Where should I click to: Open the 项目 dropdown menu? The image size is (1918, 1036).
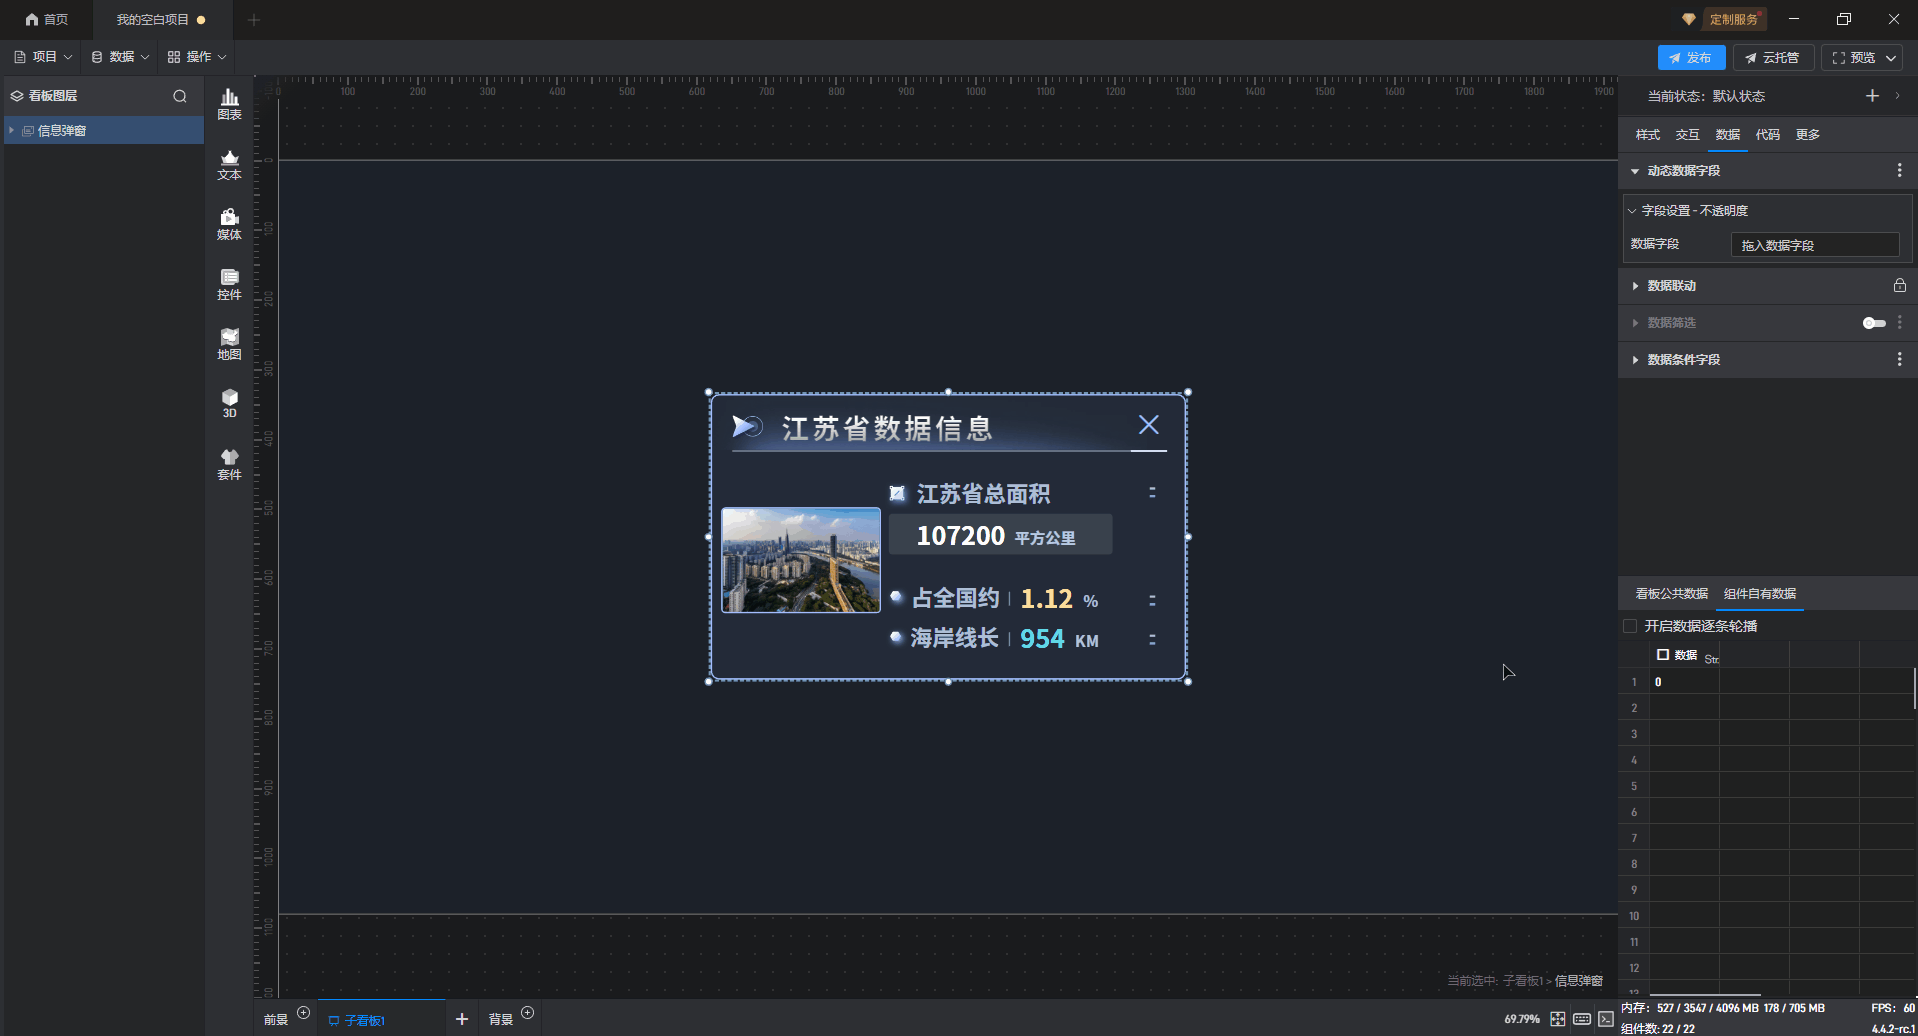coord(44,57)
